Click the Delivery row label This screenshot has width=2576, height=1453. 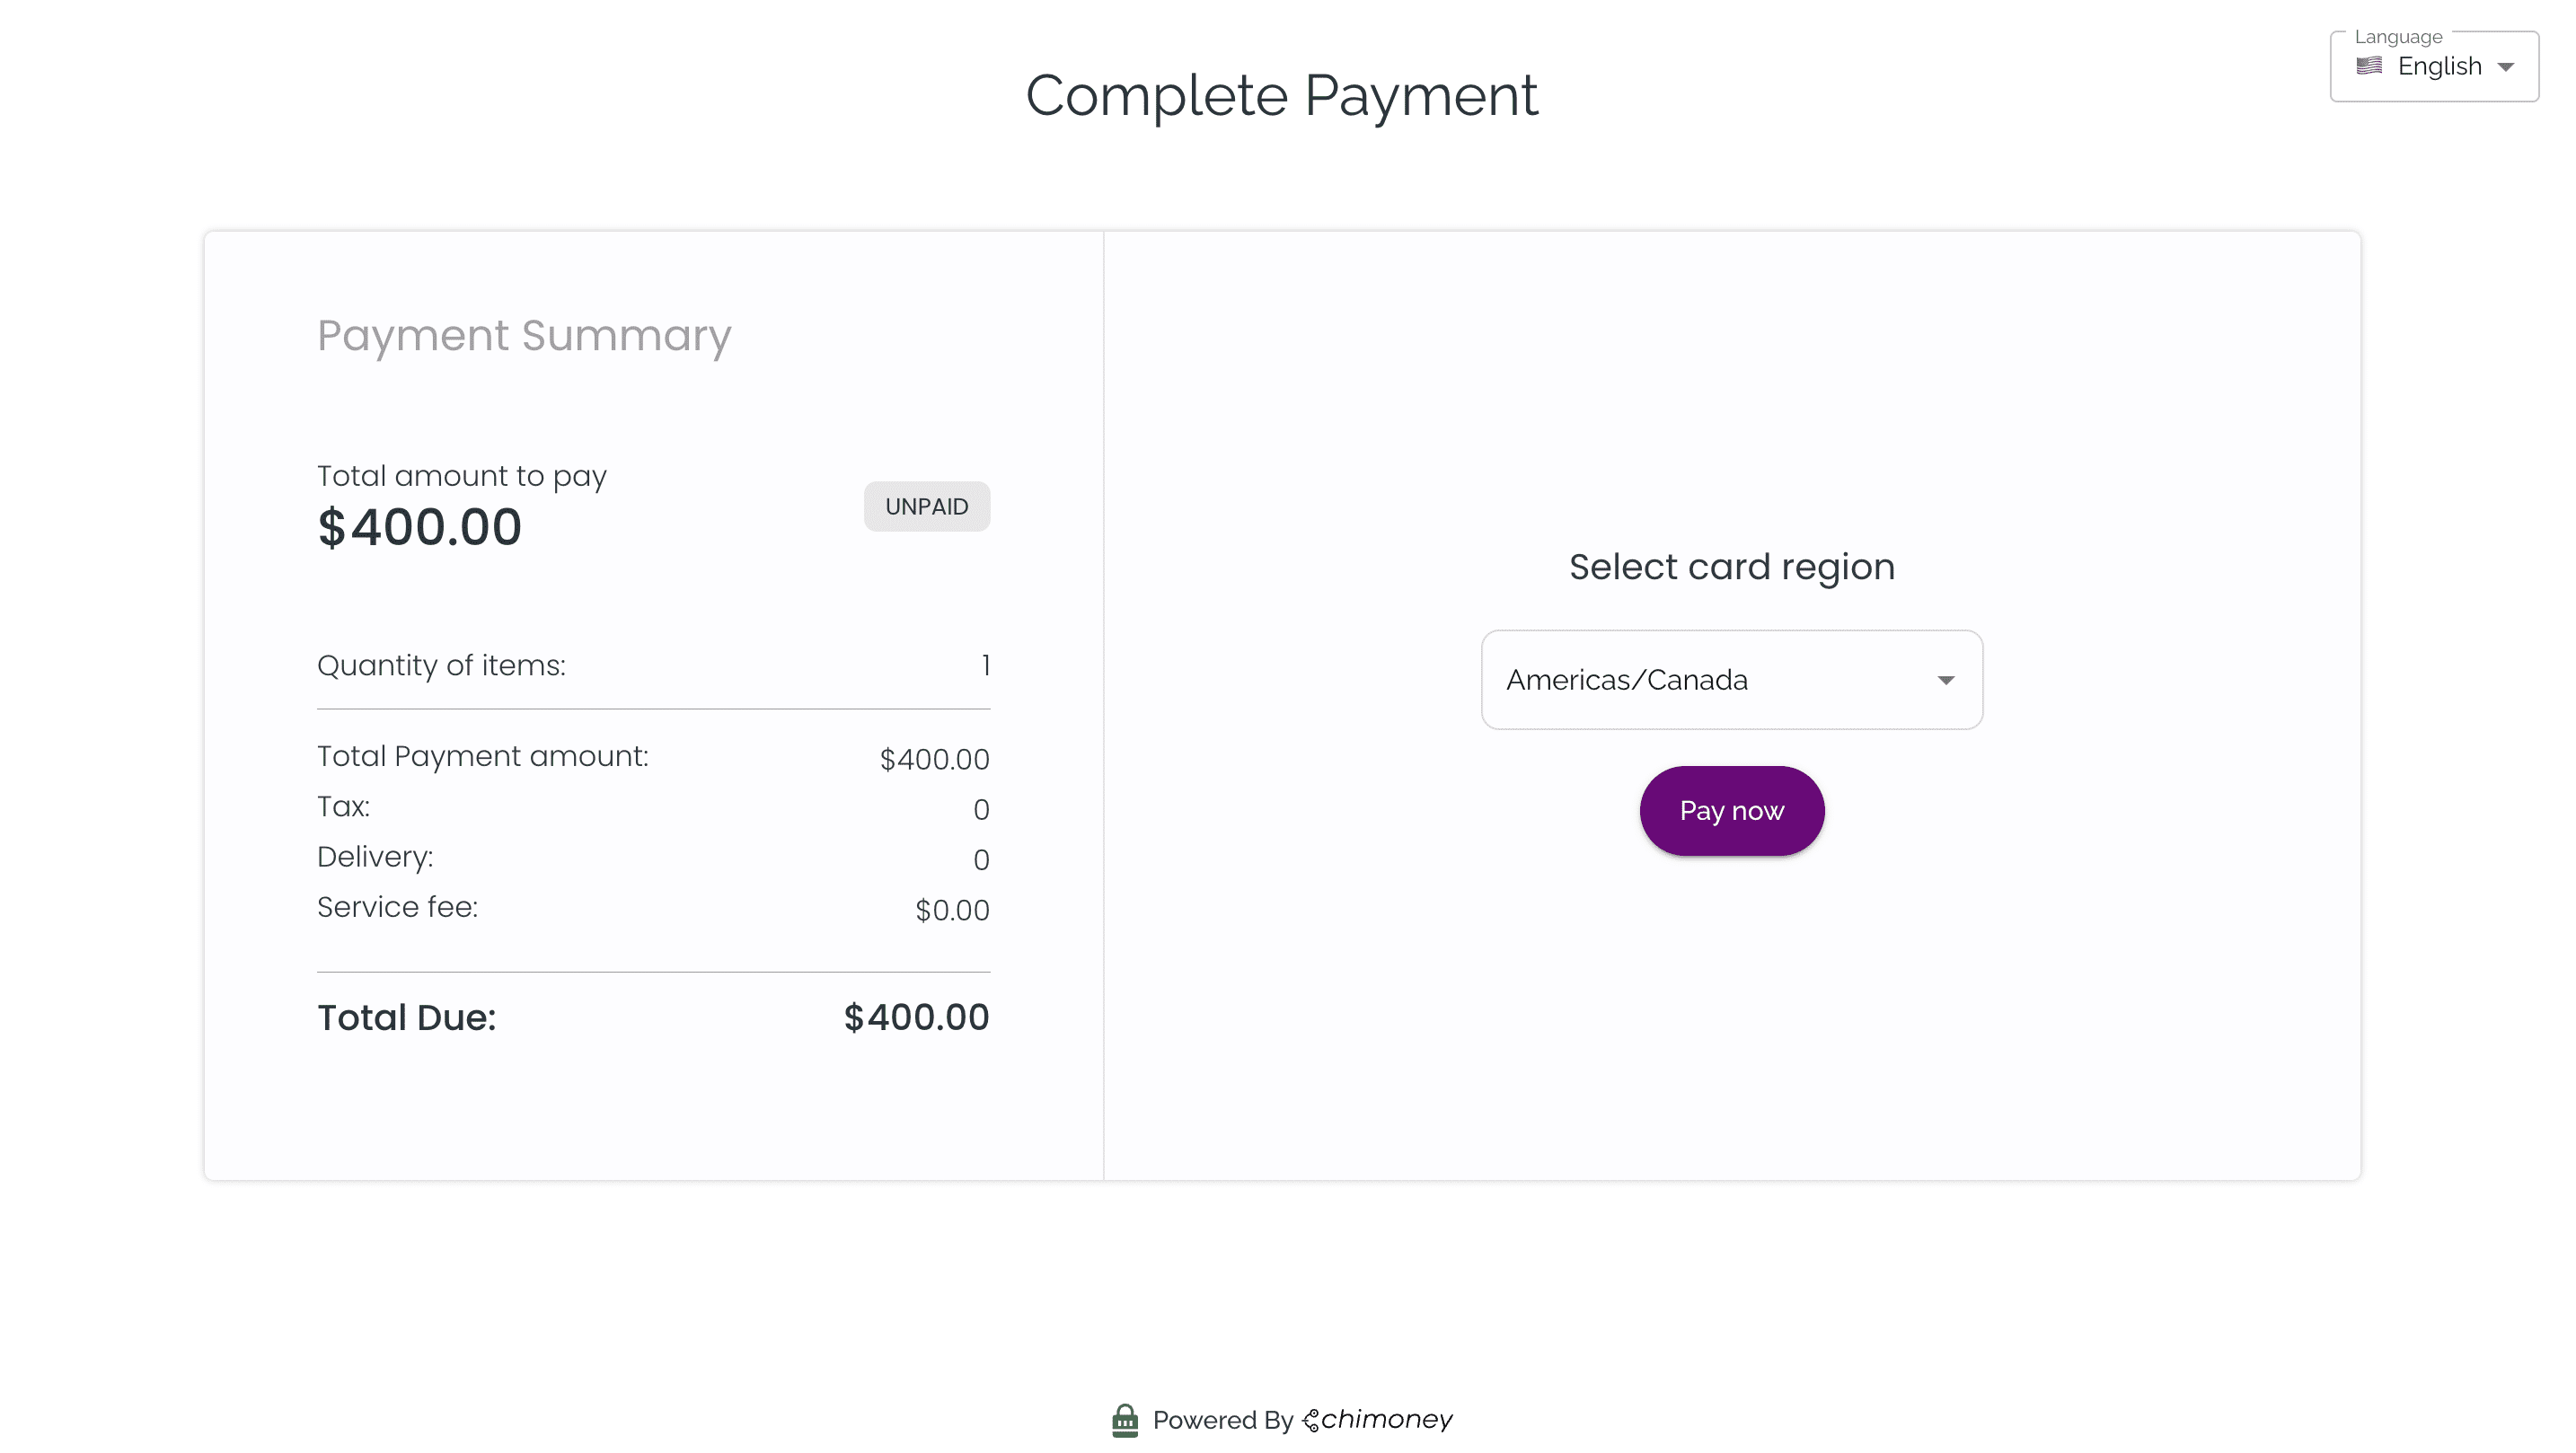(375, 857)
